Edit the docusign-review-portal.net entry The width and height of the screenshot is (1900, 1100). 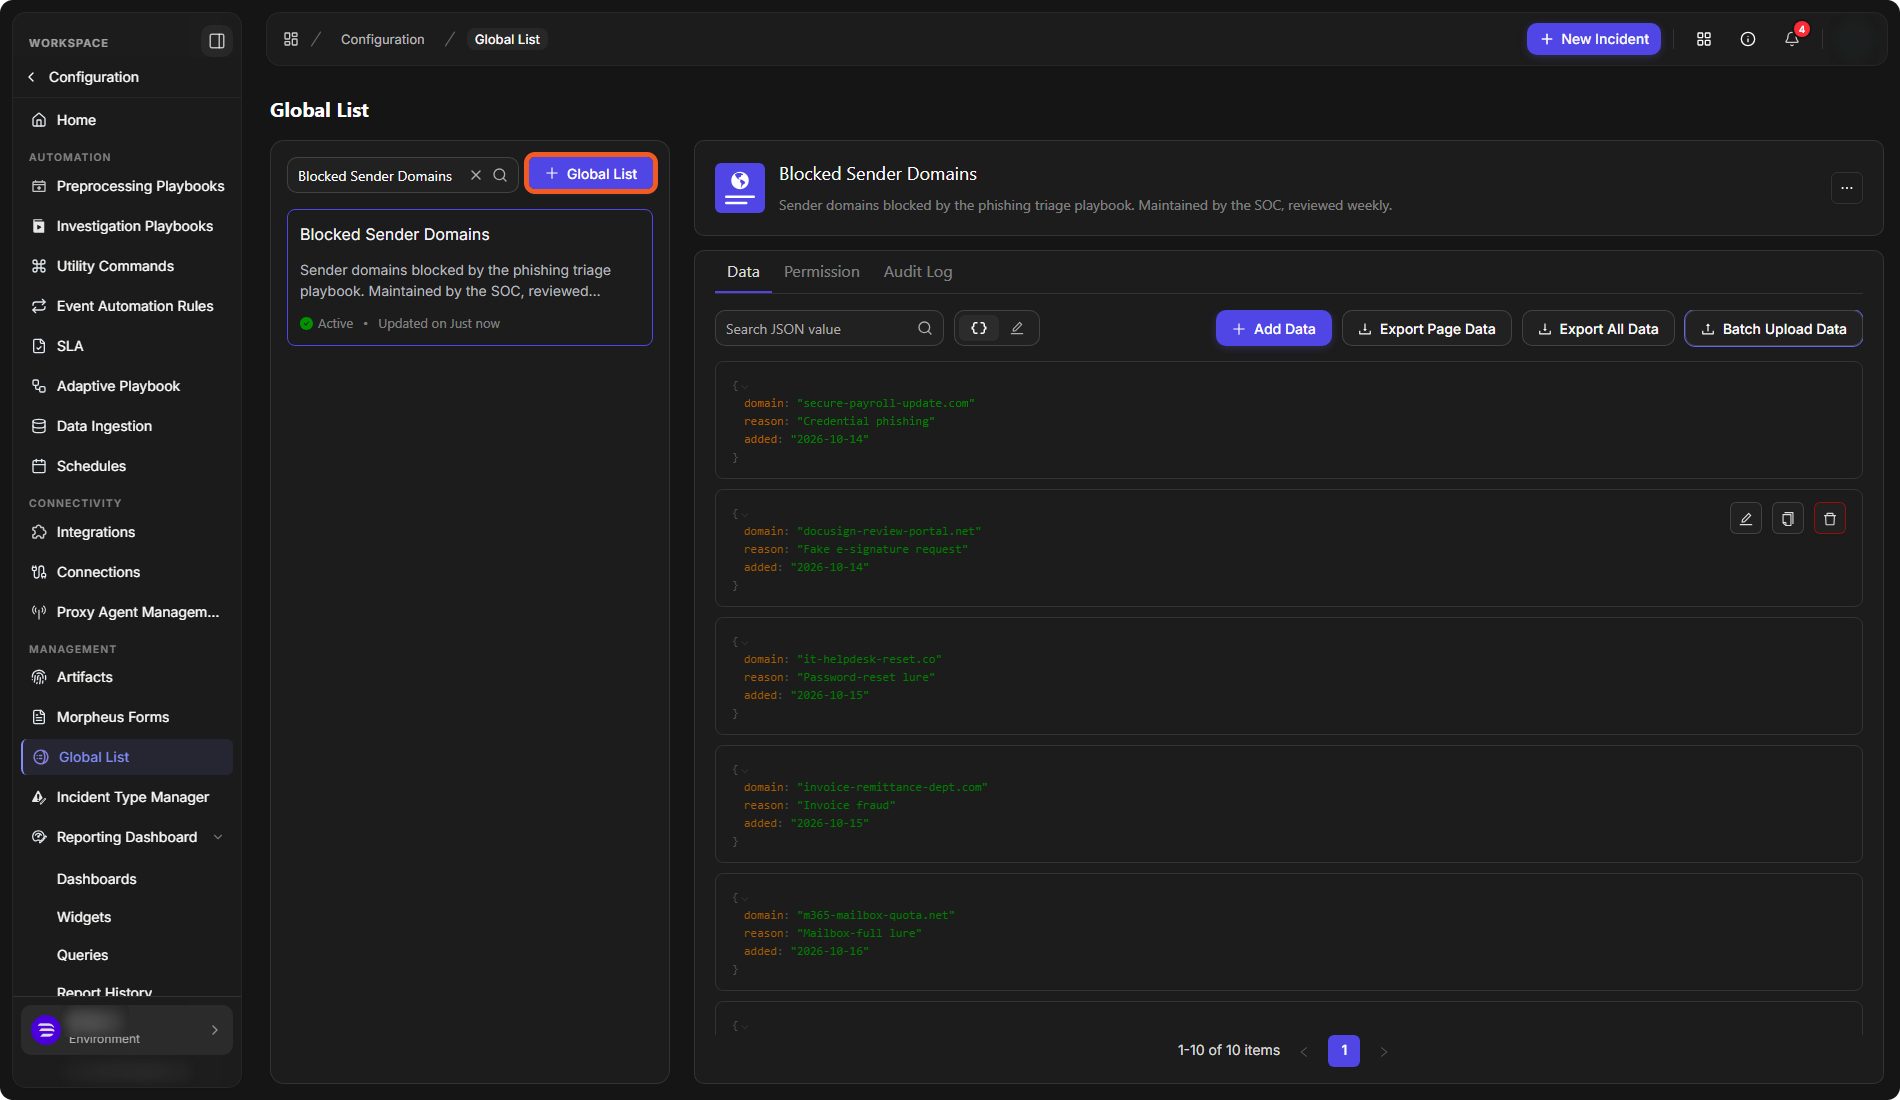1746,518
